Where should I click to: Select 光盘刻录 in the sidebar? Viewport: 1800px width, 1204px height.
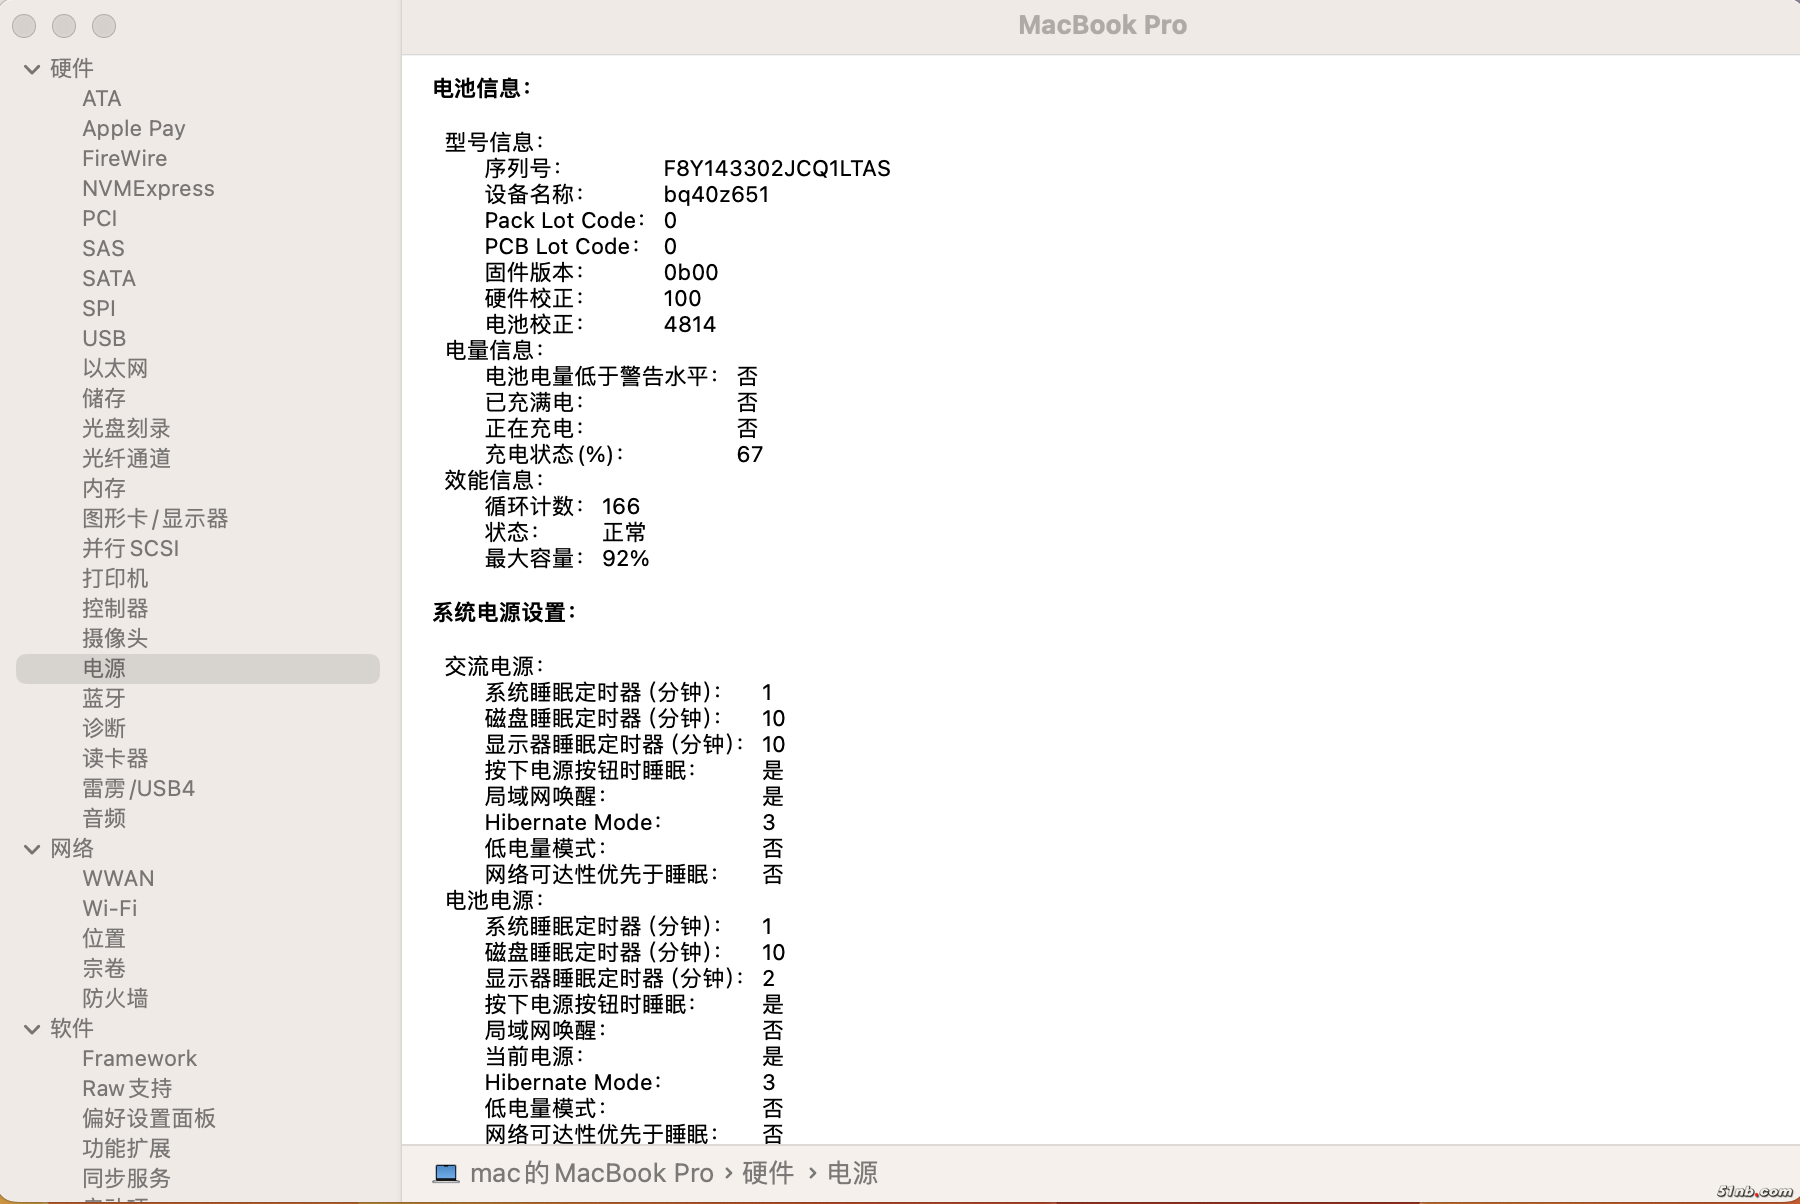pos(127,428)
